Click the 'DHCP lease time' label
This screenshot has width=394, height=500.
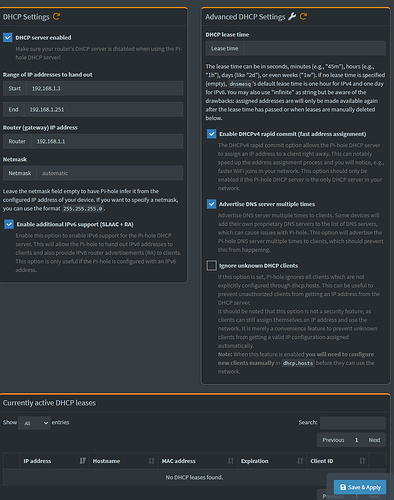point(227,35)
